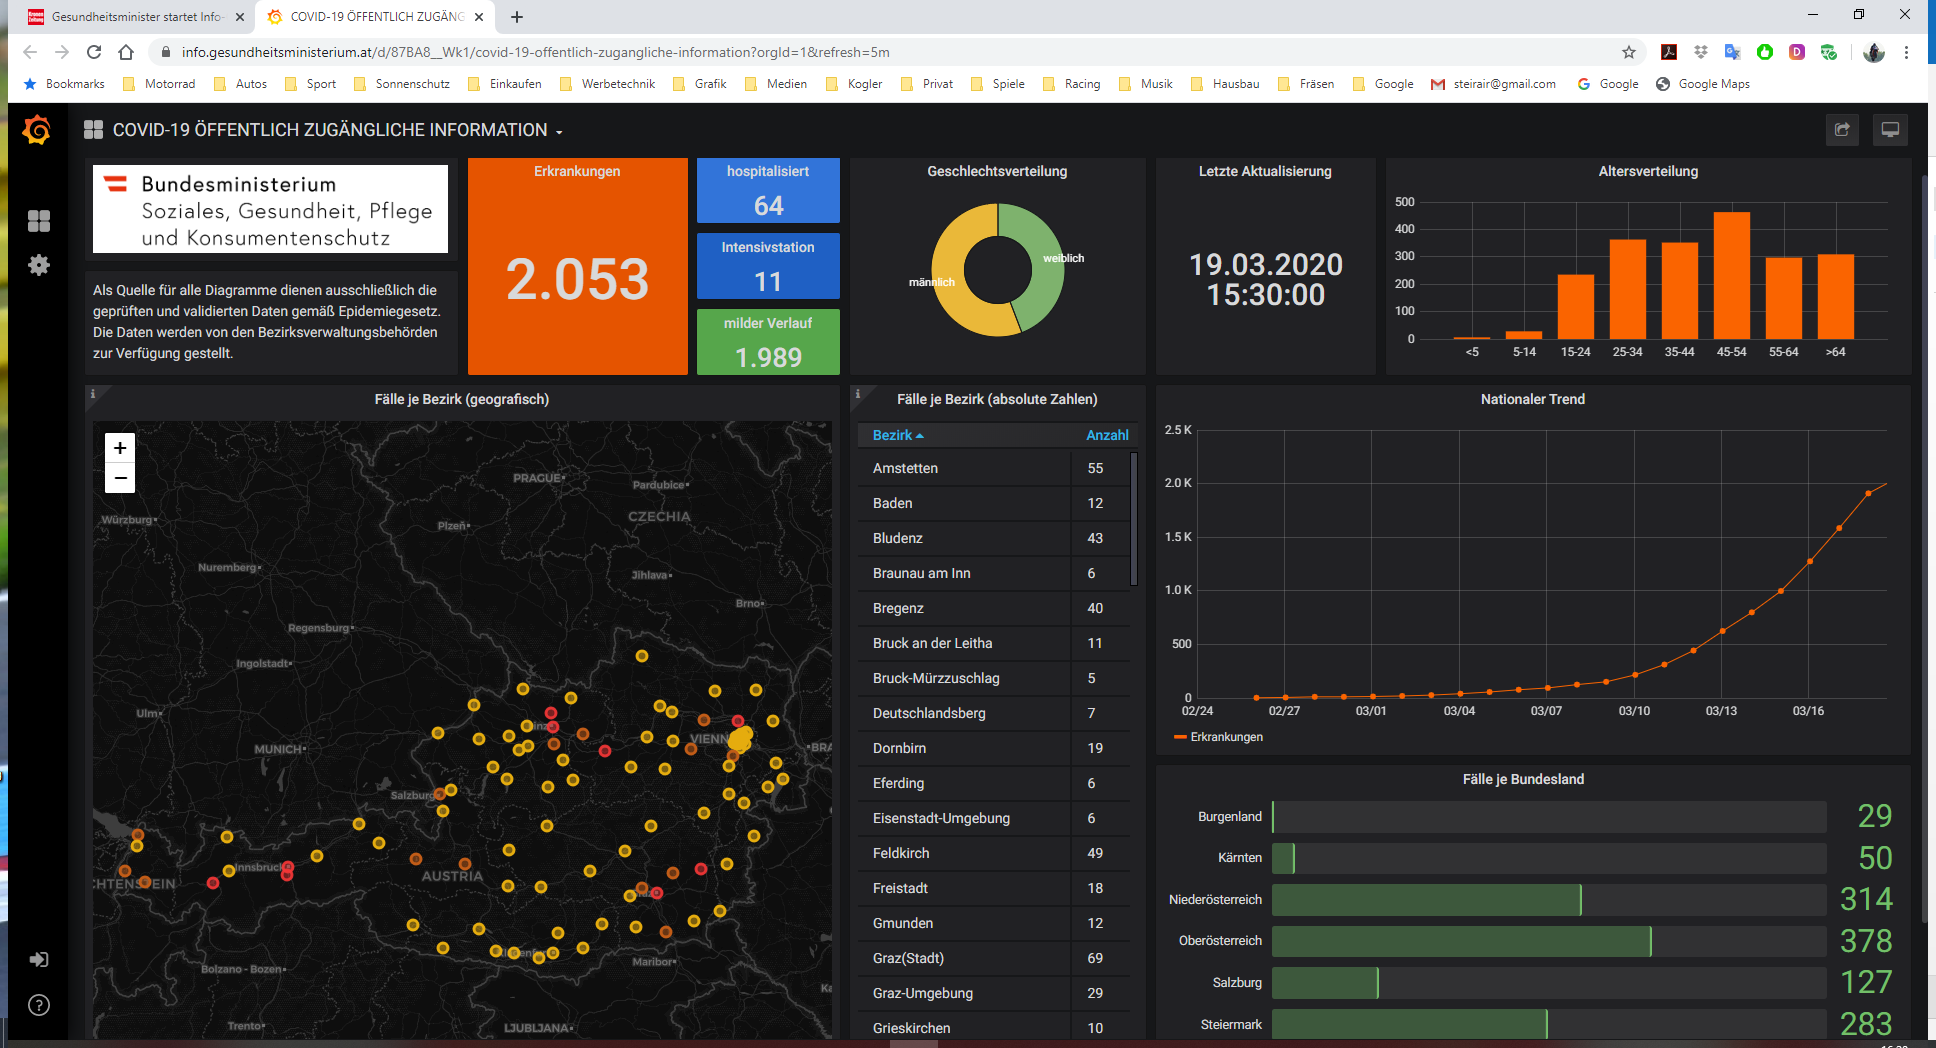Open the dashboard title dropdown

[x=559, y=132]
